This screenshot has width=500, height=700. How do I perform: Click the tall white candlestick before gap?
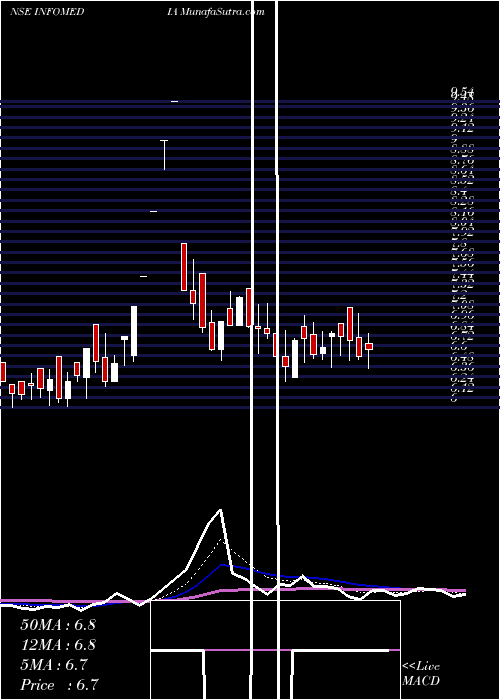[x=134, y=331]
